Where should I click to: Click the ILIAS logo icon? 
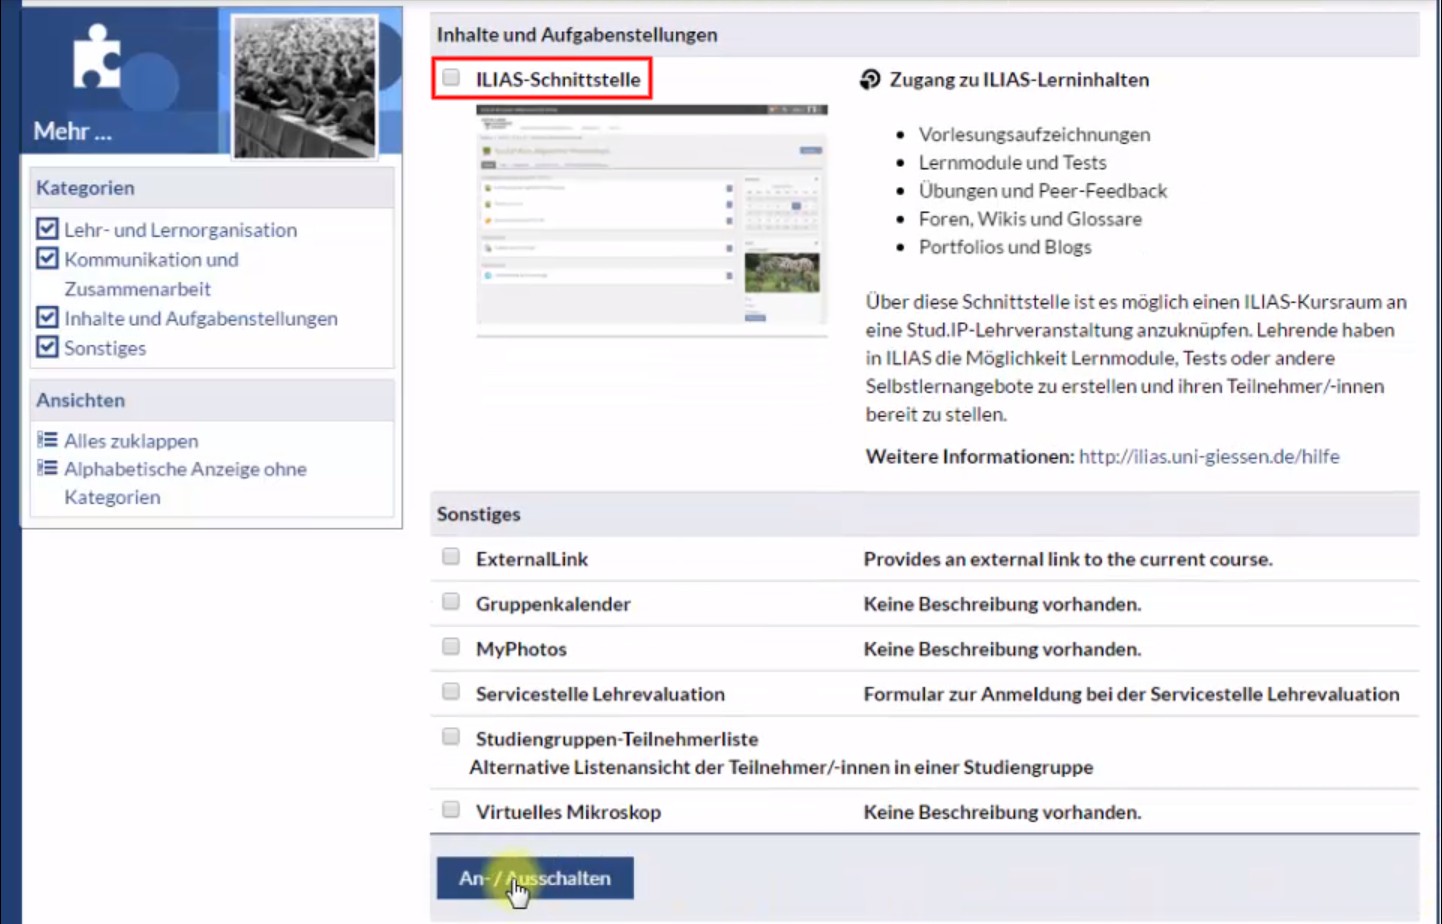[x=870, y=79]
